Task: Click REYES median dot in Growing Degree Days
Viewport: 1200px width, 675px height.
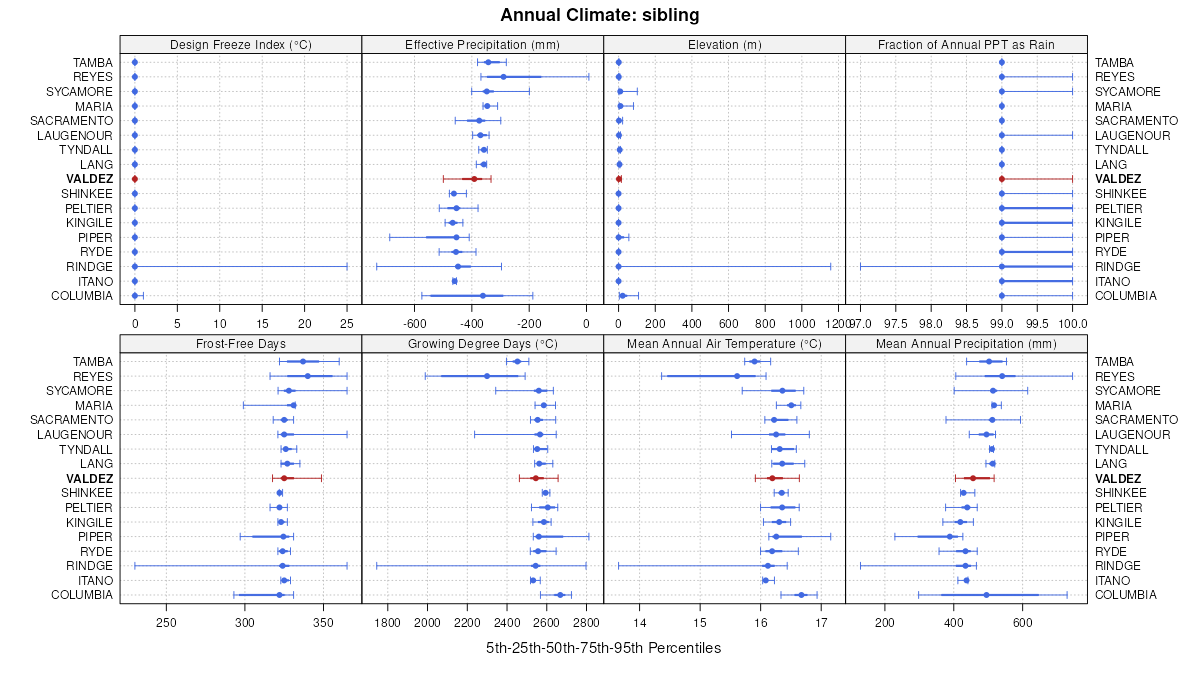Action: coord(487,376)
